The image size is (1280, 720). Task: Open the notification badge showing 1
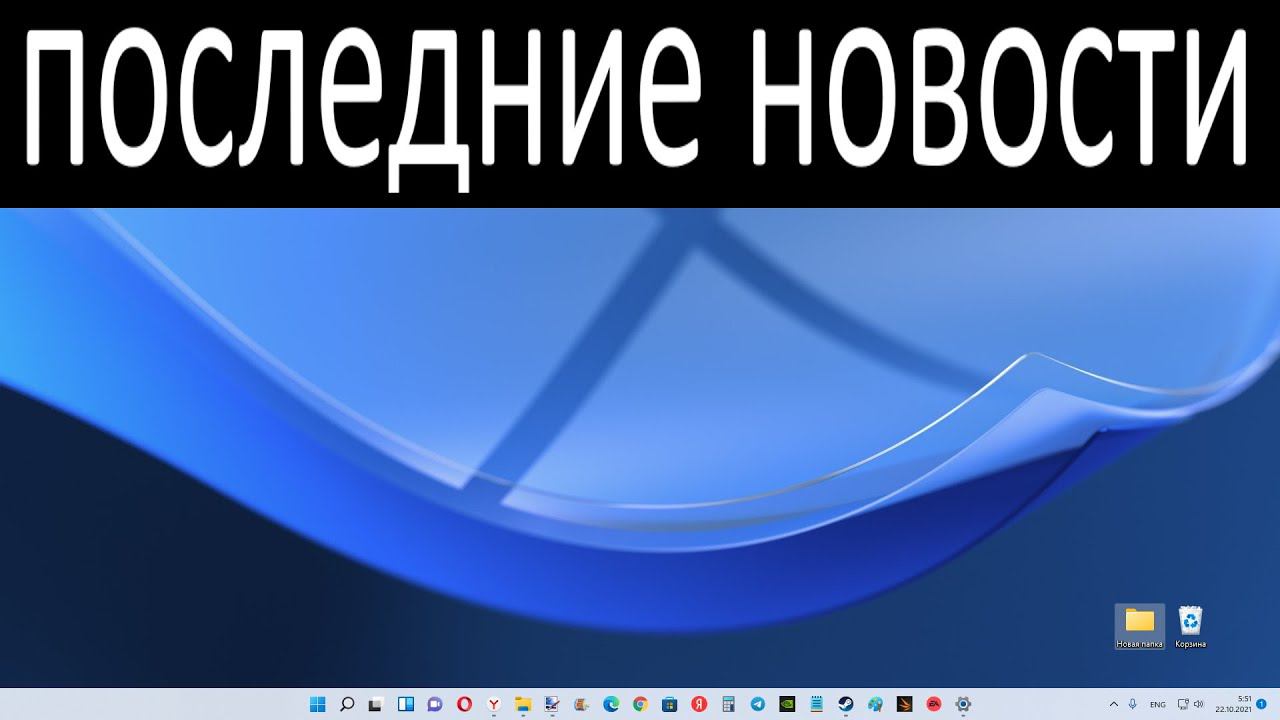tap(1262, 704)
